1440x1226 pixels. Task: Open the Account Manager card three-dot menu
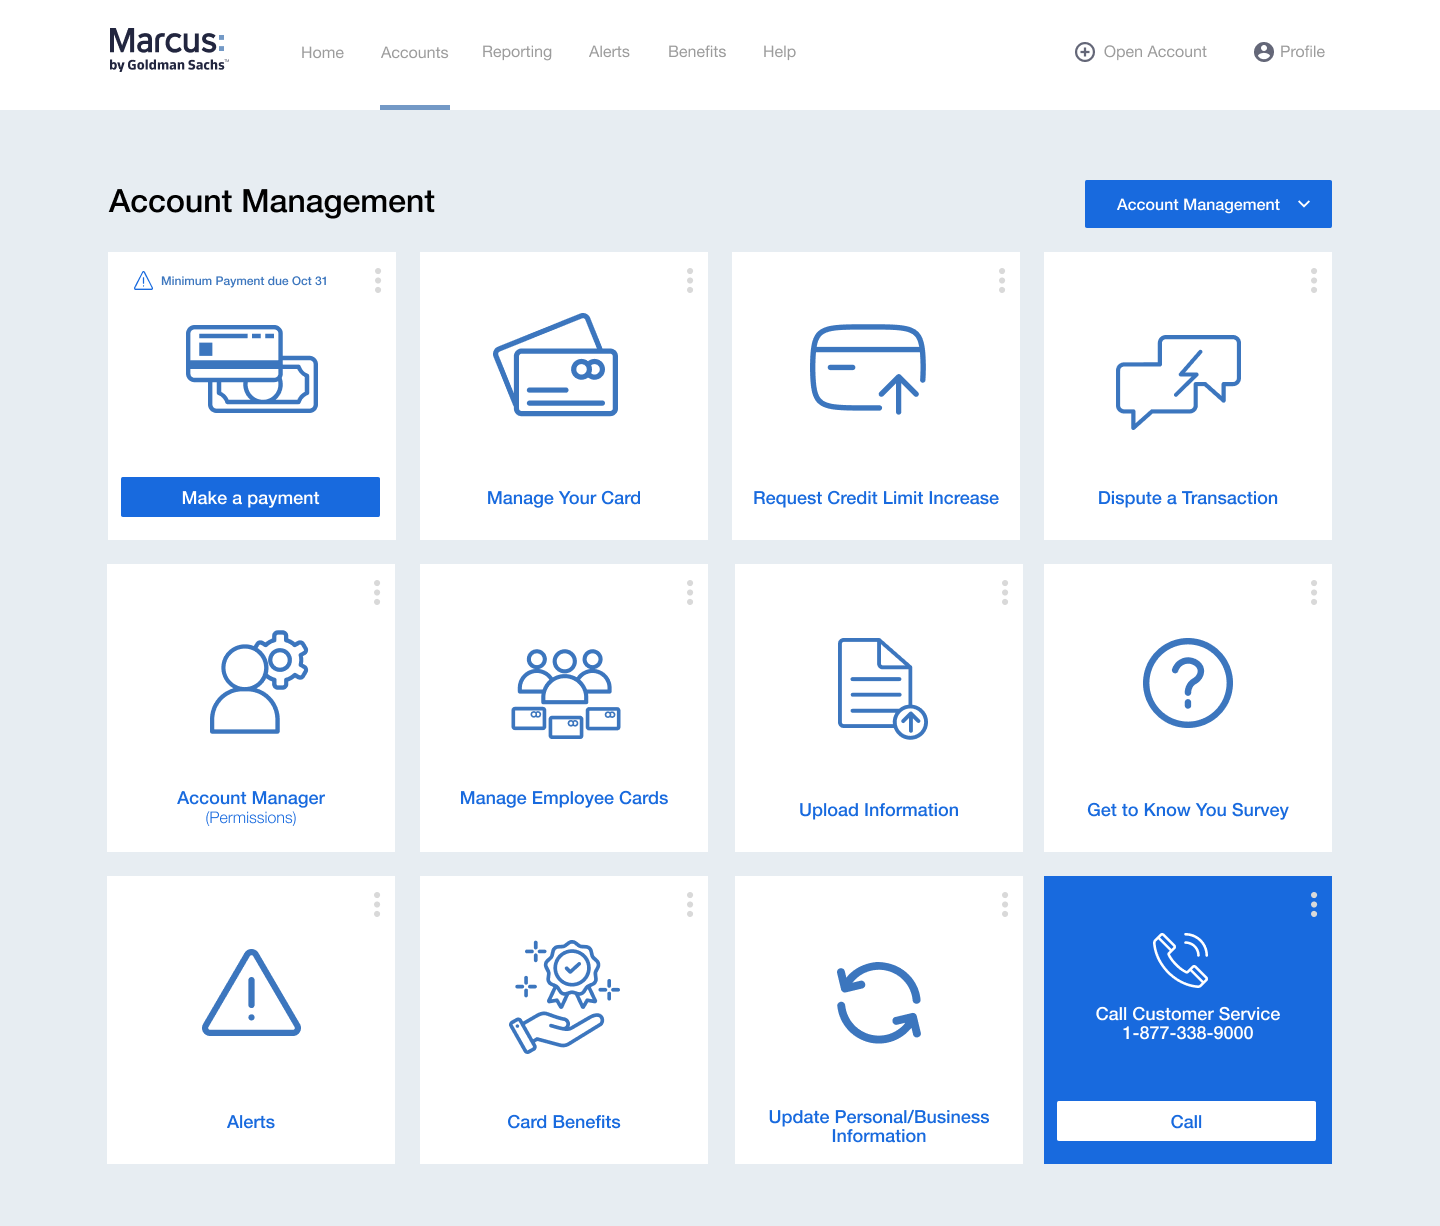(x=377, y=593)
